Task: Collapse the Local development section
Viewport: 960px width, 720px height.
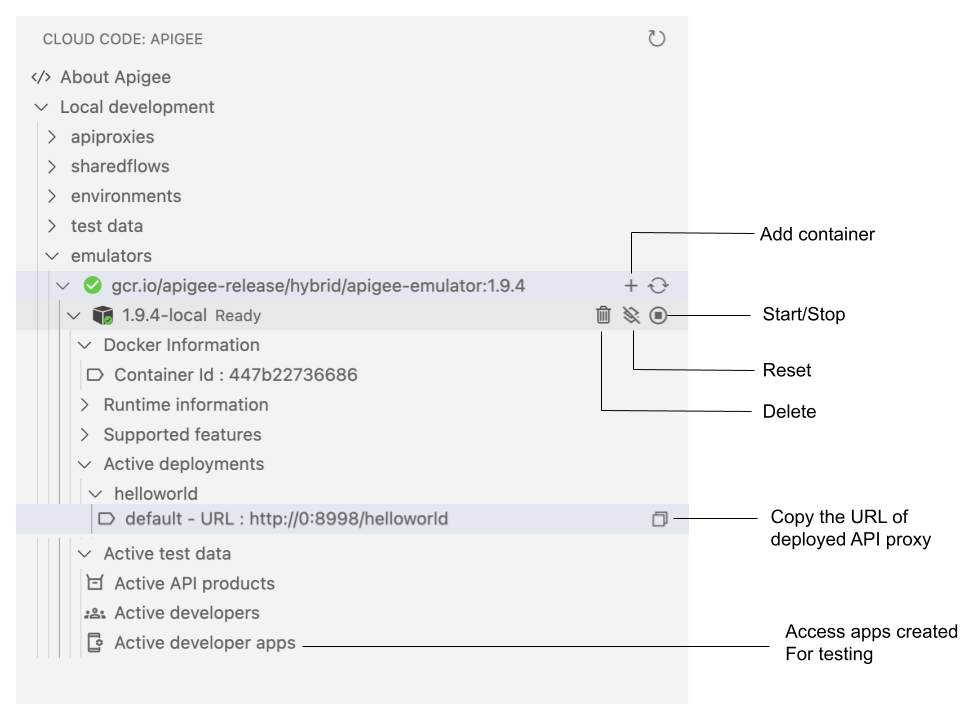Action: coord(40,107)
